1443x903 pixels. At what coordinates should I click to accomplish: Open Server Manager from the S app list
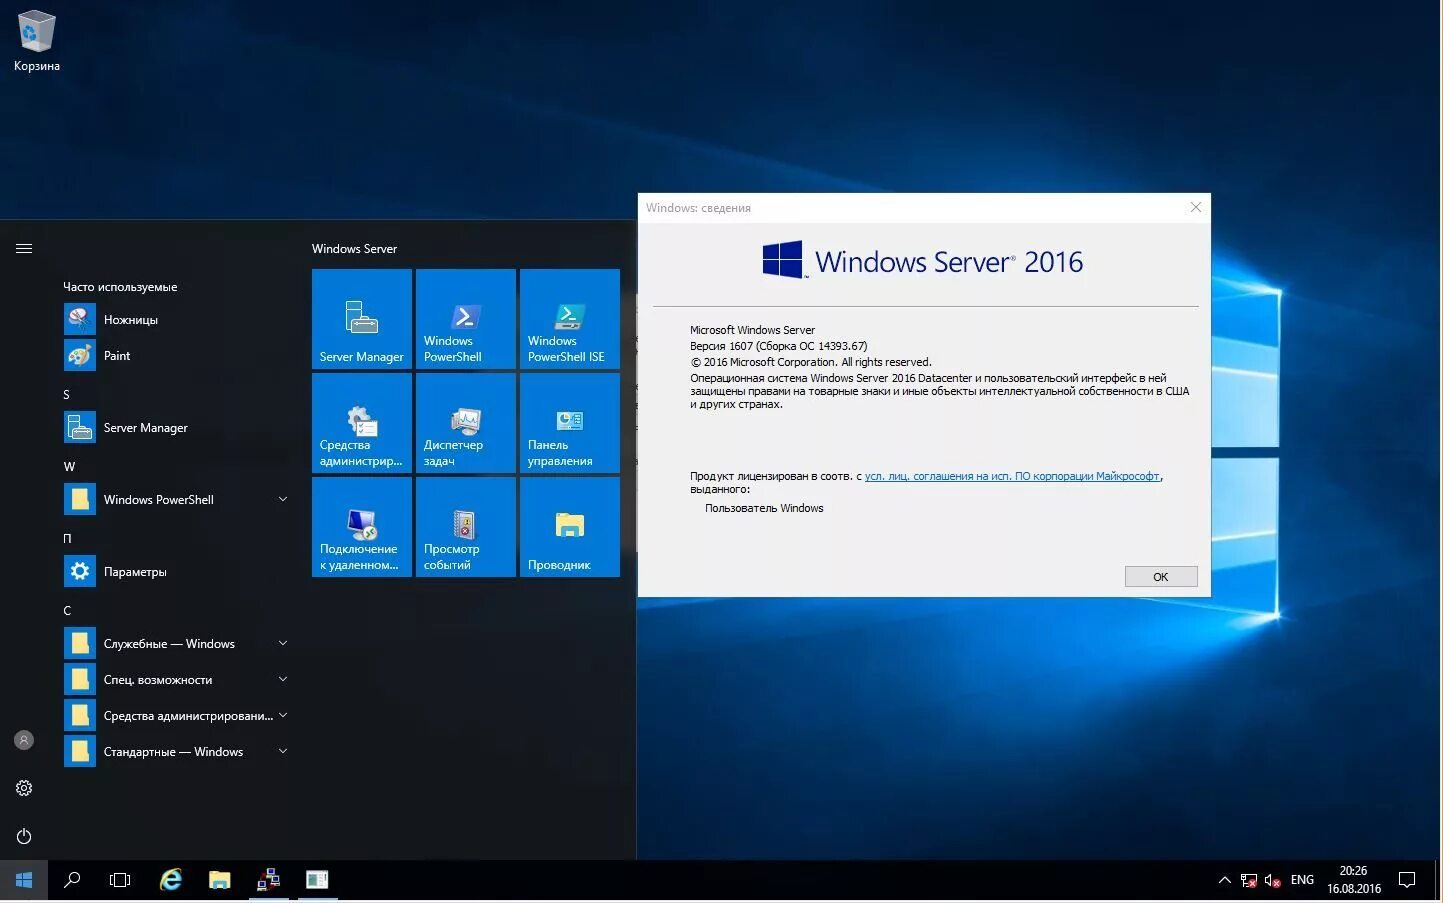point(176,428)
